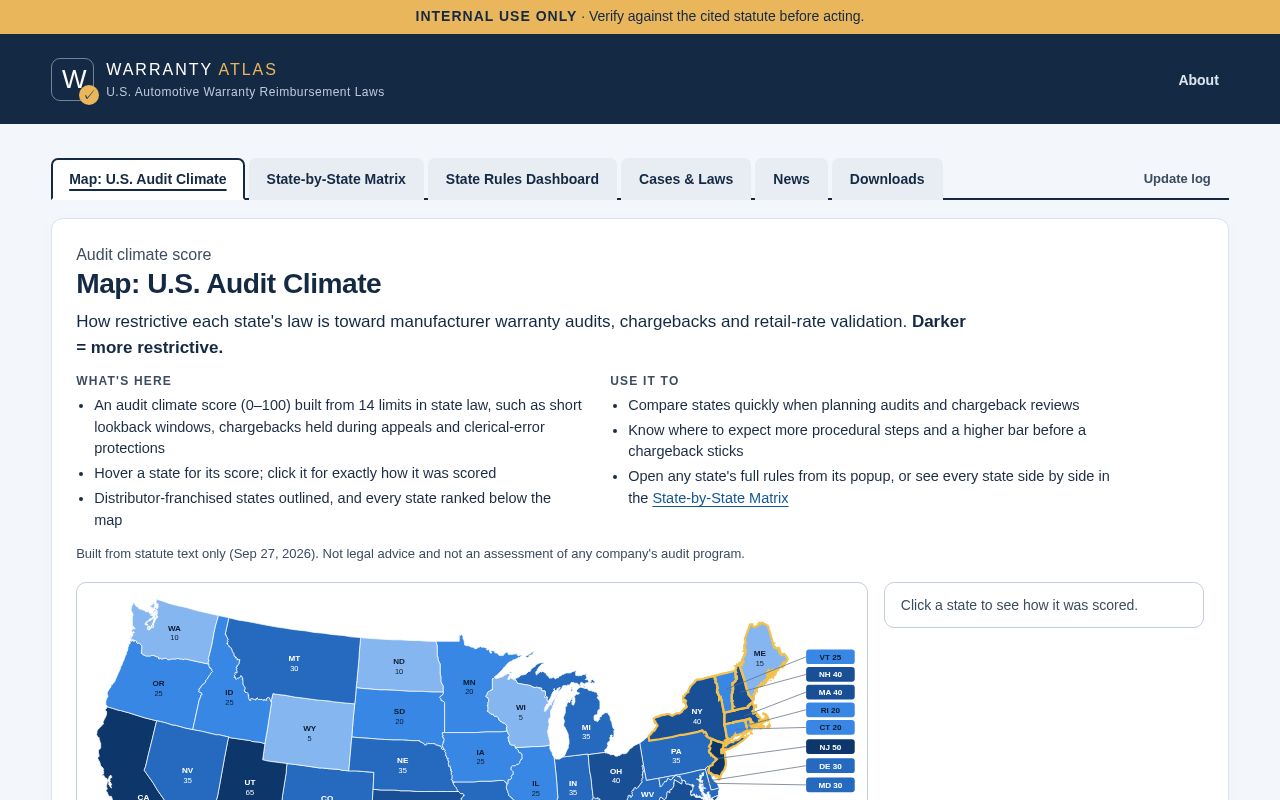Click Maine (ME) on the map
Image resolution: width=1280 pixels, height=800 pixels.
(759, 657)
